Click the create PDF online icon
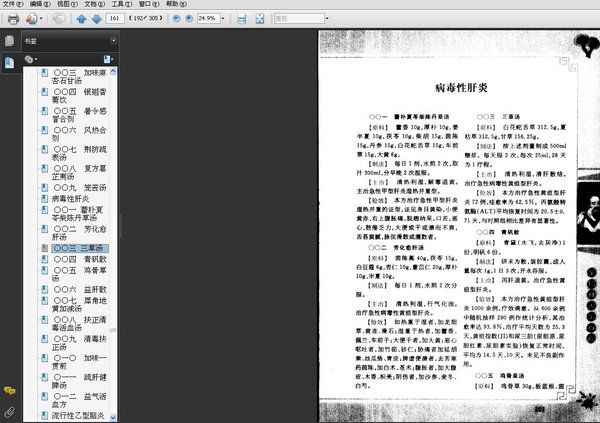This screenshot has height=423, width=600. [31, 18]
